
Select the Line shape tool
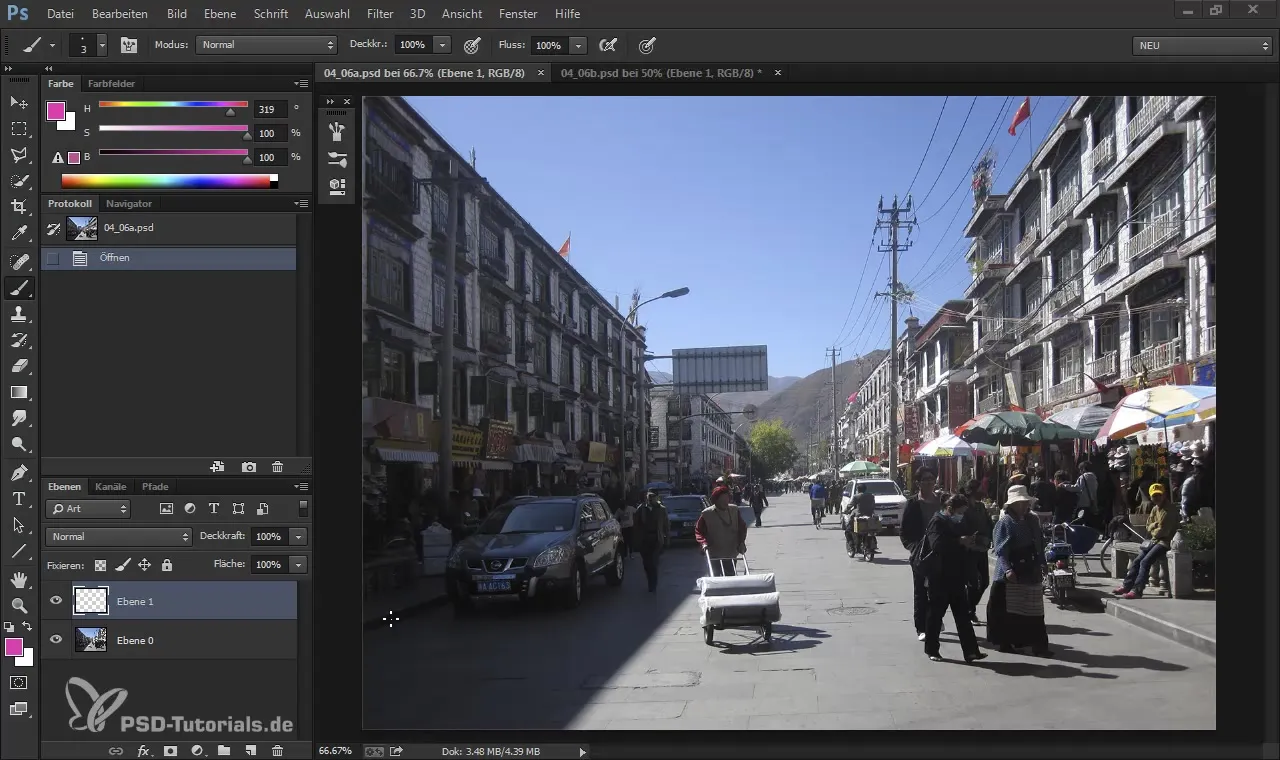coord(19,550)
